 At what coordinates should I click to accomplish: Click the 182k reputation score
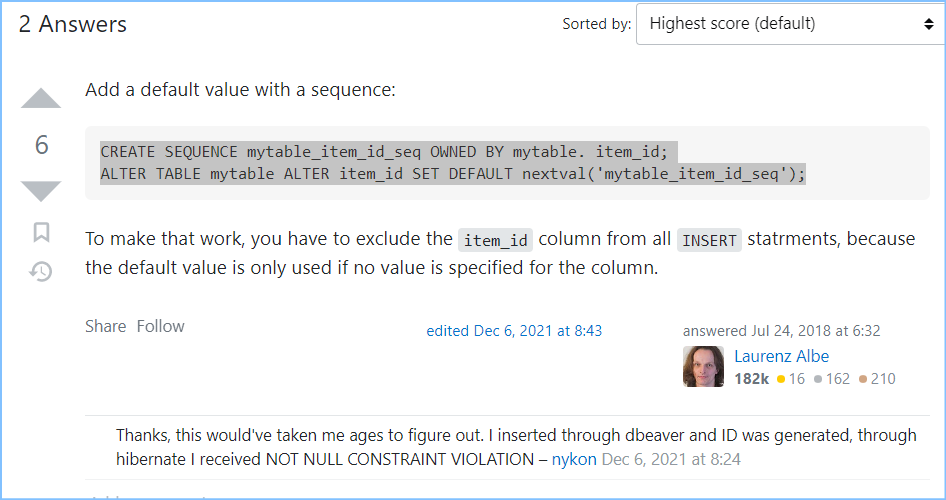point(751,379)
